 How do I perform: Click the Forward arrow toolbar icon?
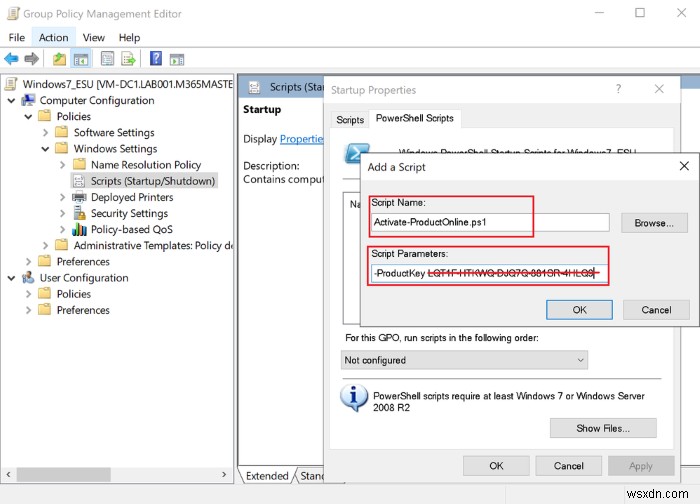click(x=31, y=58)
